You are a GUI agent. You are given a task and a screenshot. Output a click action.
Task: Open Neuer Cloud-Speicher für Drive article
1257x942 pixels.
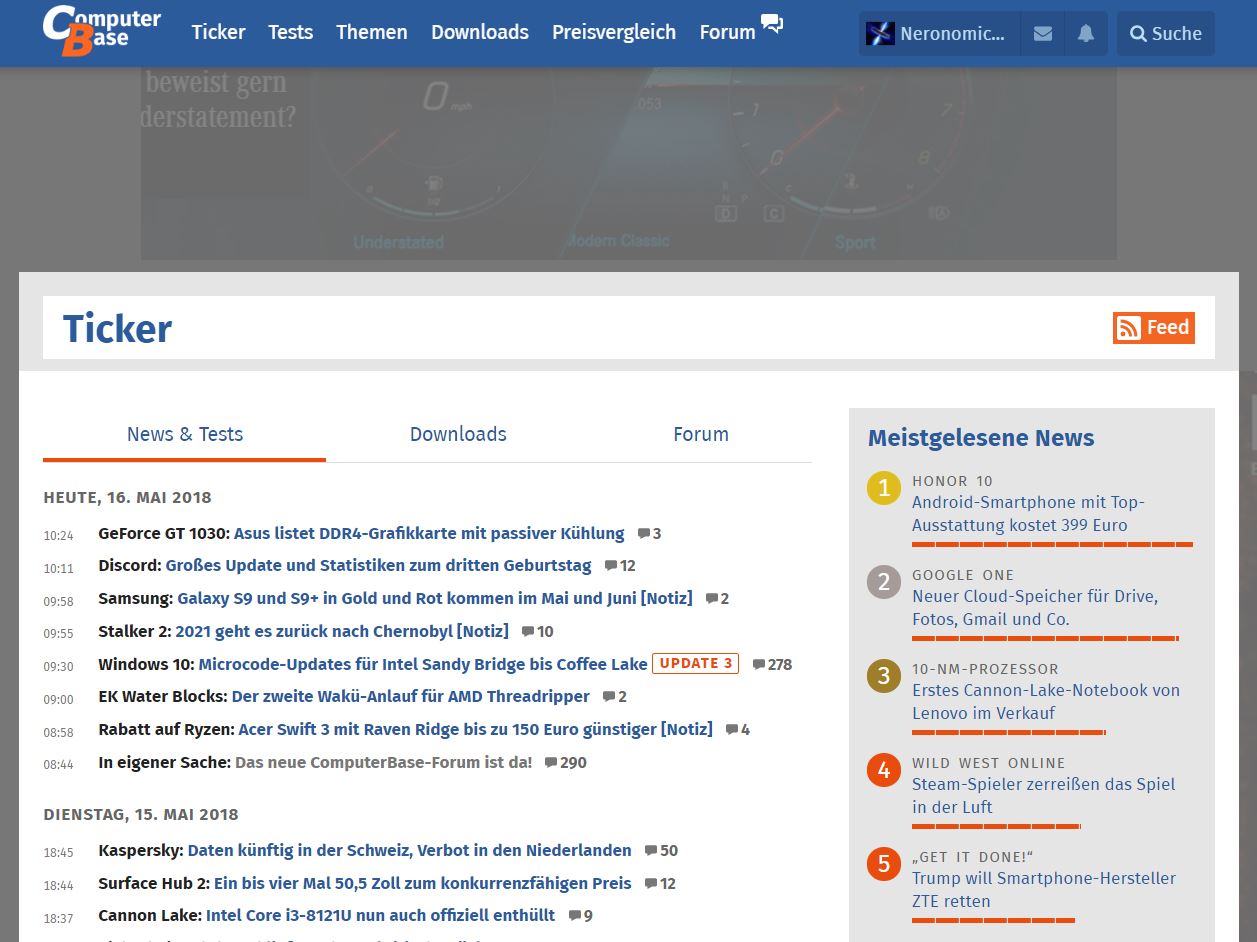coord(1035,608)
